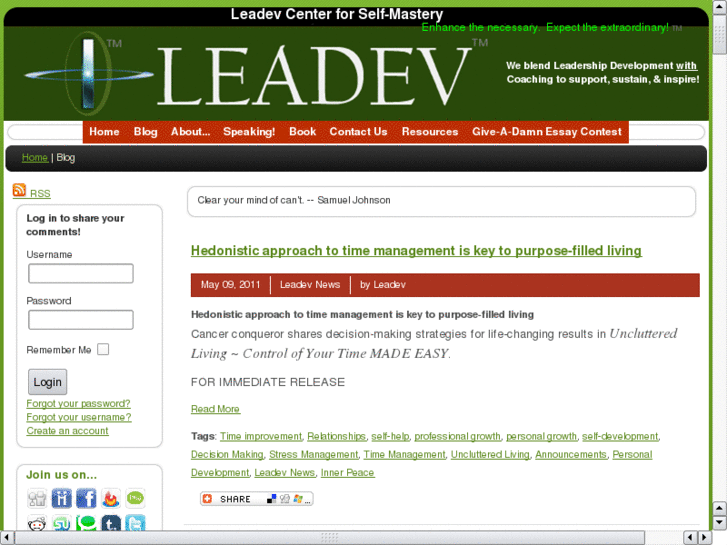Open the Leadev News tag
Screen dimensions: 727x545
[285, 472]
